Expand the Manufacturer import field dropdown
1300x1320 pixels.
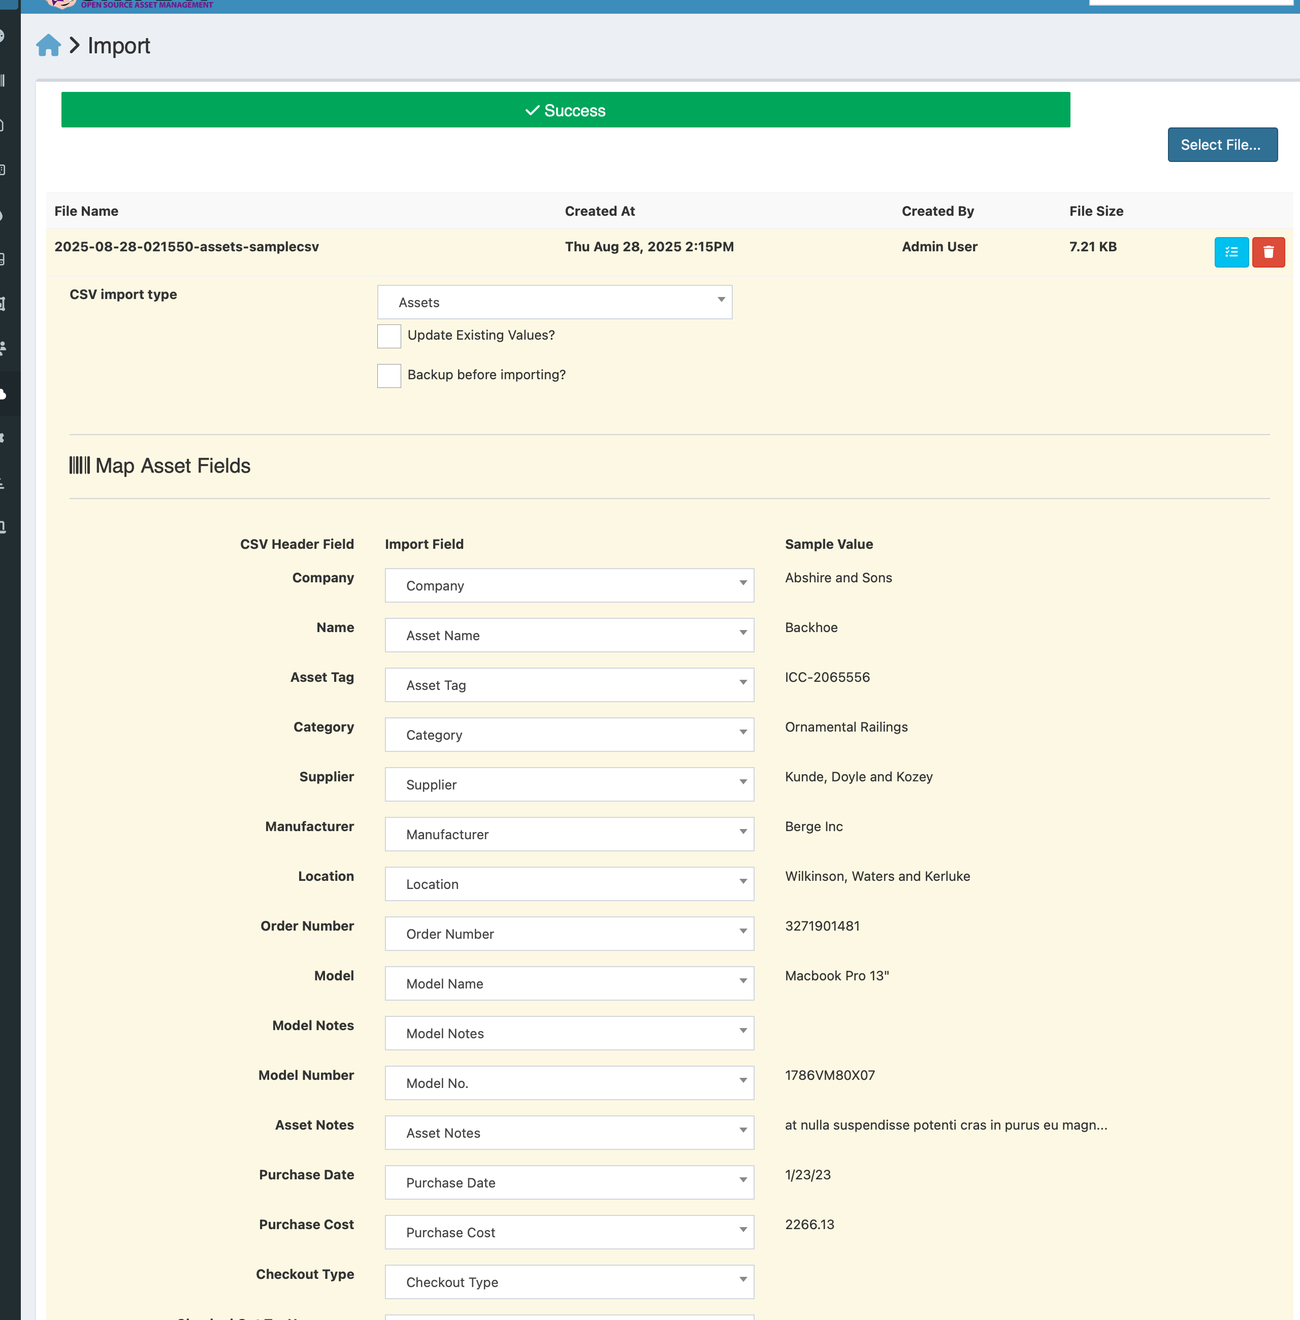point(569,834)
